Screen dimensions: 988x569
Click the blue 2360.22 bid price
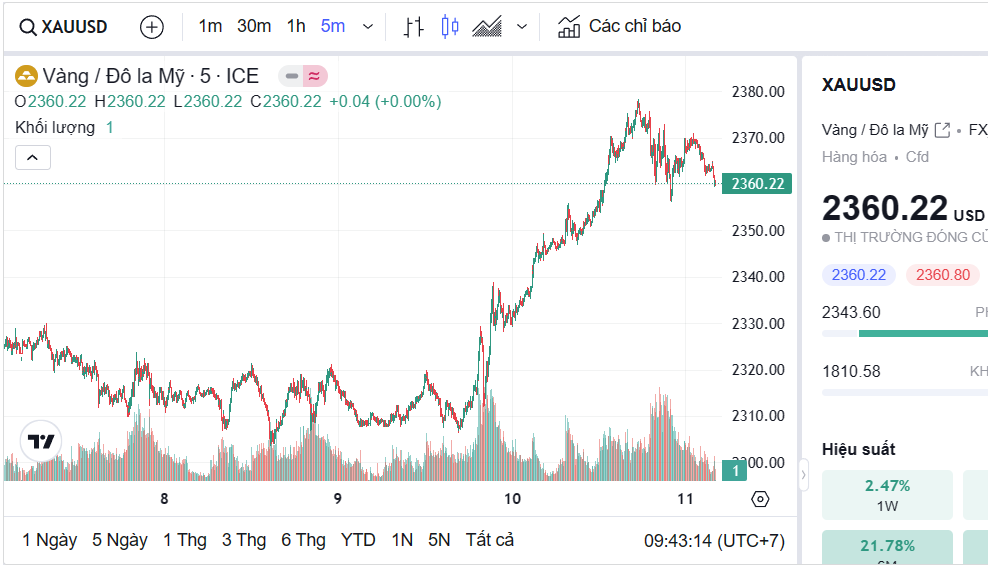tap(859, 275)
